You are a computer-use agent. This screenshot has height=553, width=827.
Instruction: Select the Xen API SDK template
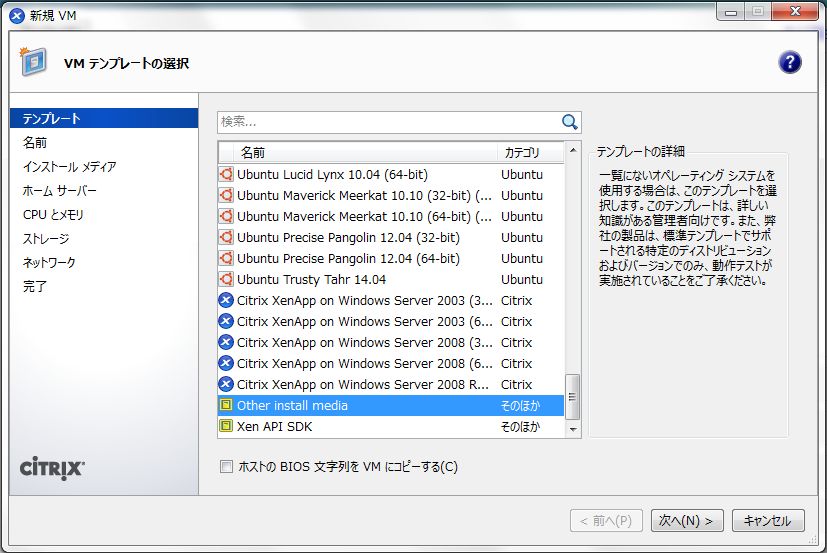tap(391, 426)
